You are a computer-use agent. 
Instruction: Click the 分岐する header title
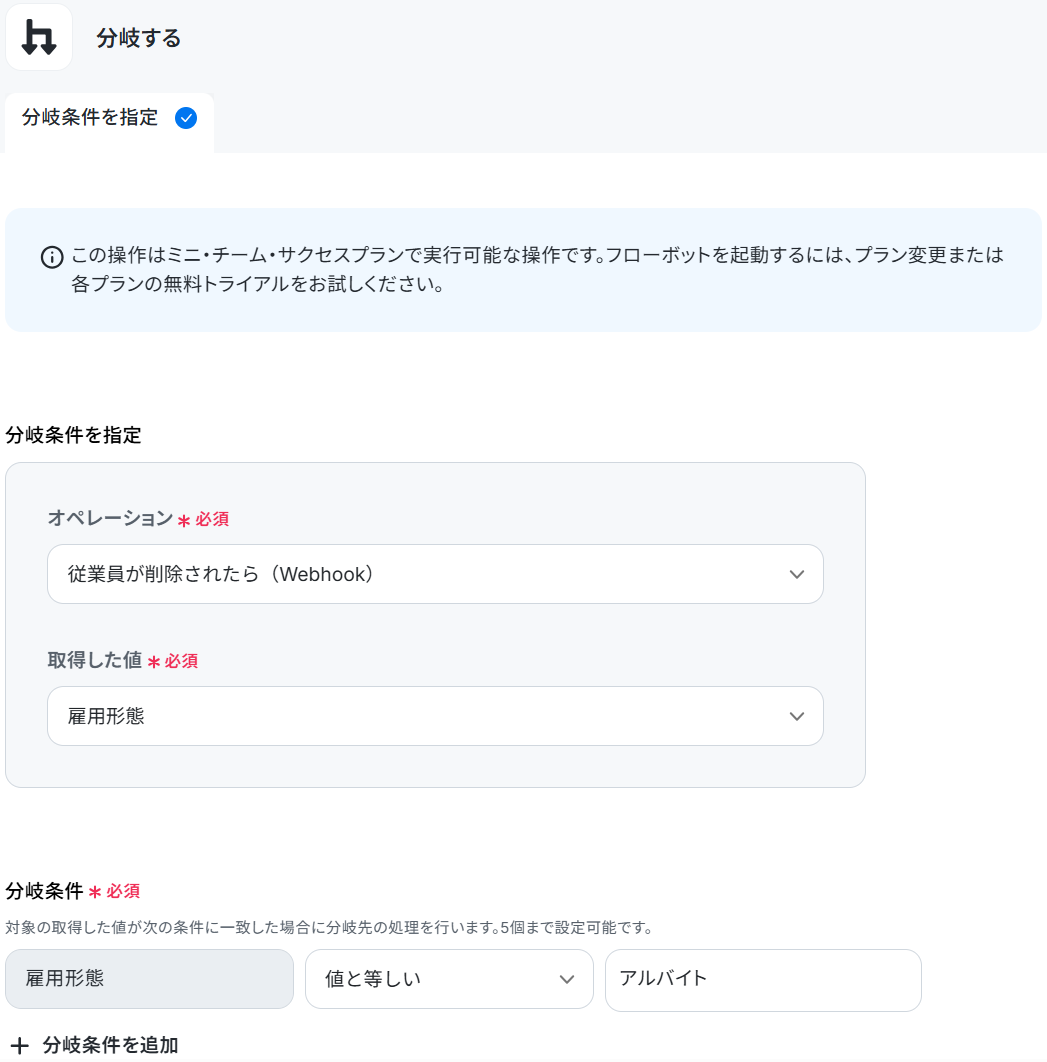click(138, 38)
